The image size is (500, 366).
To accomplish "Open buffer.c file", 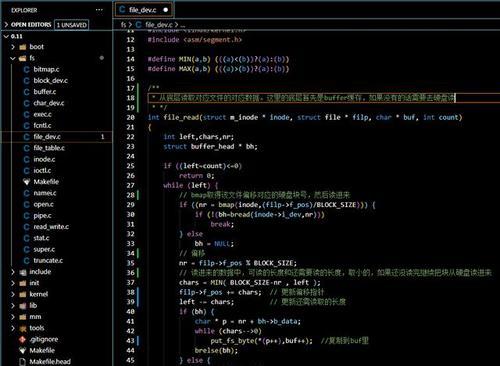I will 45,92.
